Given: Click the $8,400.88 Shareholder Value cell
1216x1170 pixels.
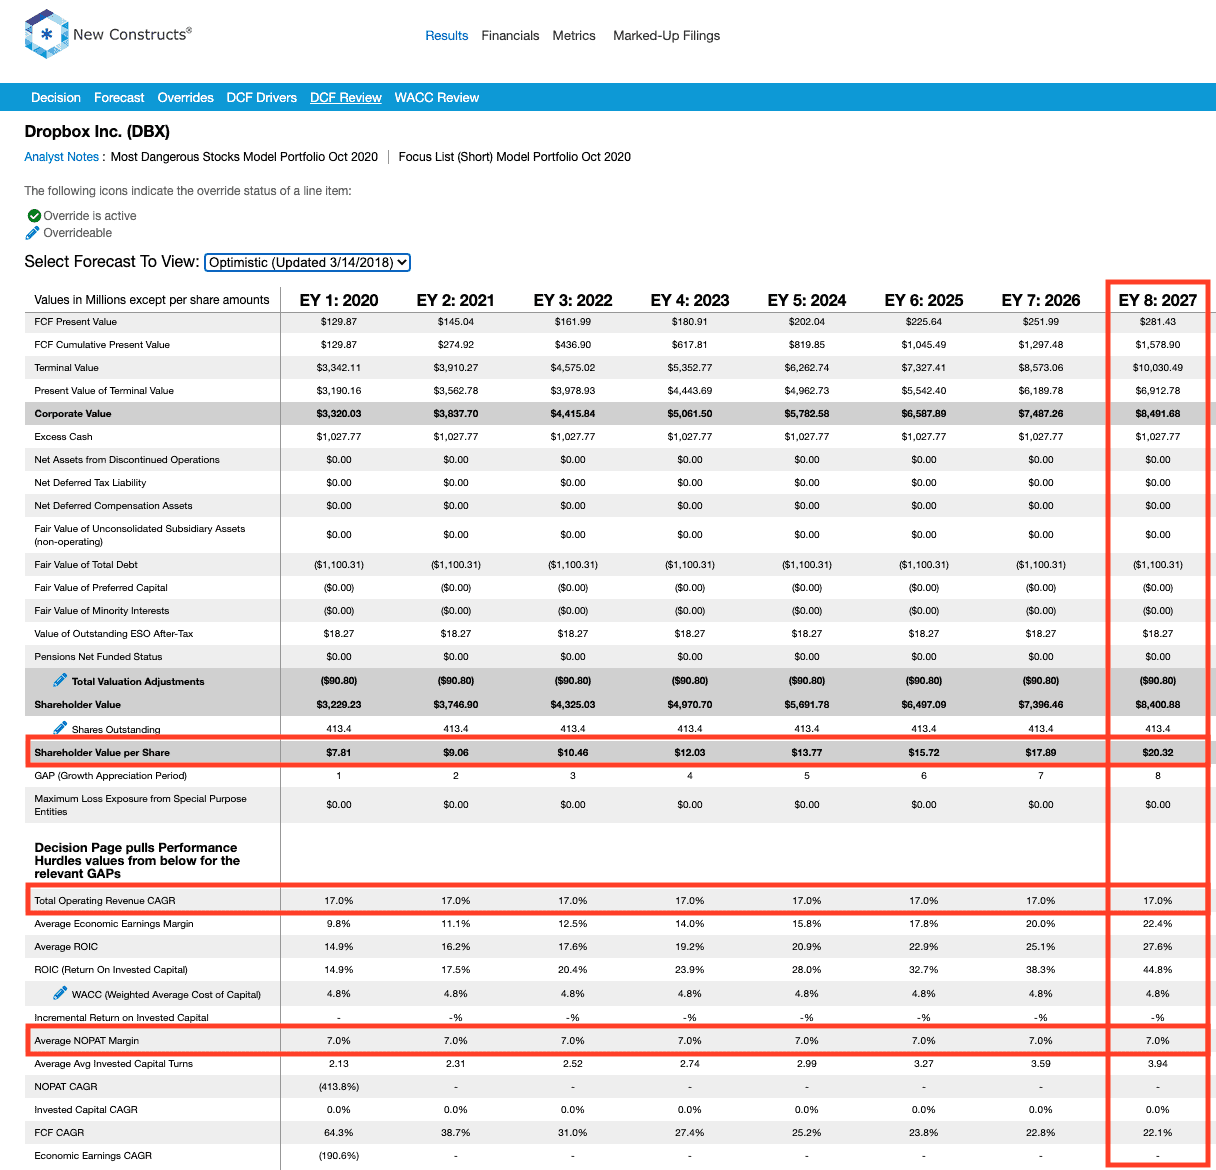Looking at the screenshot, I should pos(1158,705).
